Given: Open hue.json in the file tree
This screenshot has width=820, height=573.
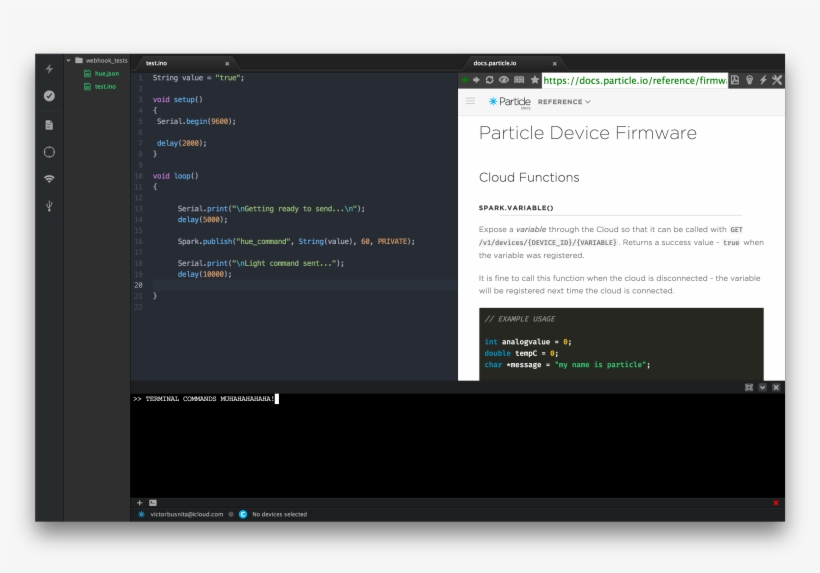Looking at the screenshot, I should point(101,74).
